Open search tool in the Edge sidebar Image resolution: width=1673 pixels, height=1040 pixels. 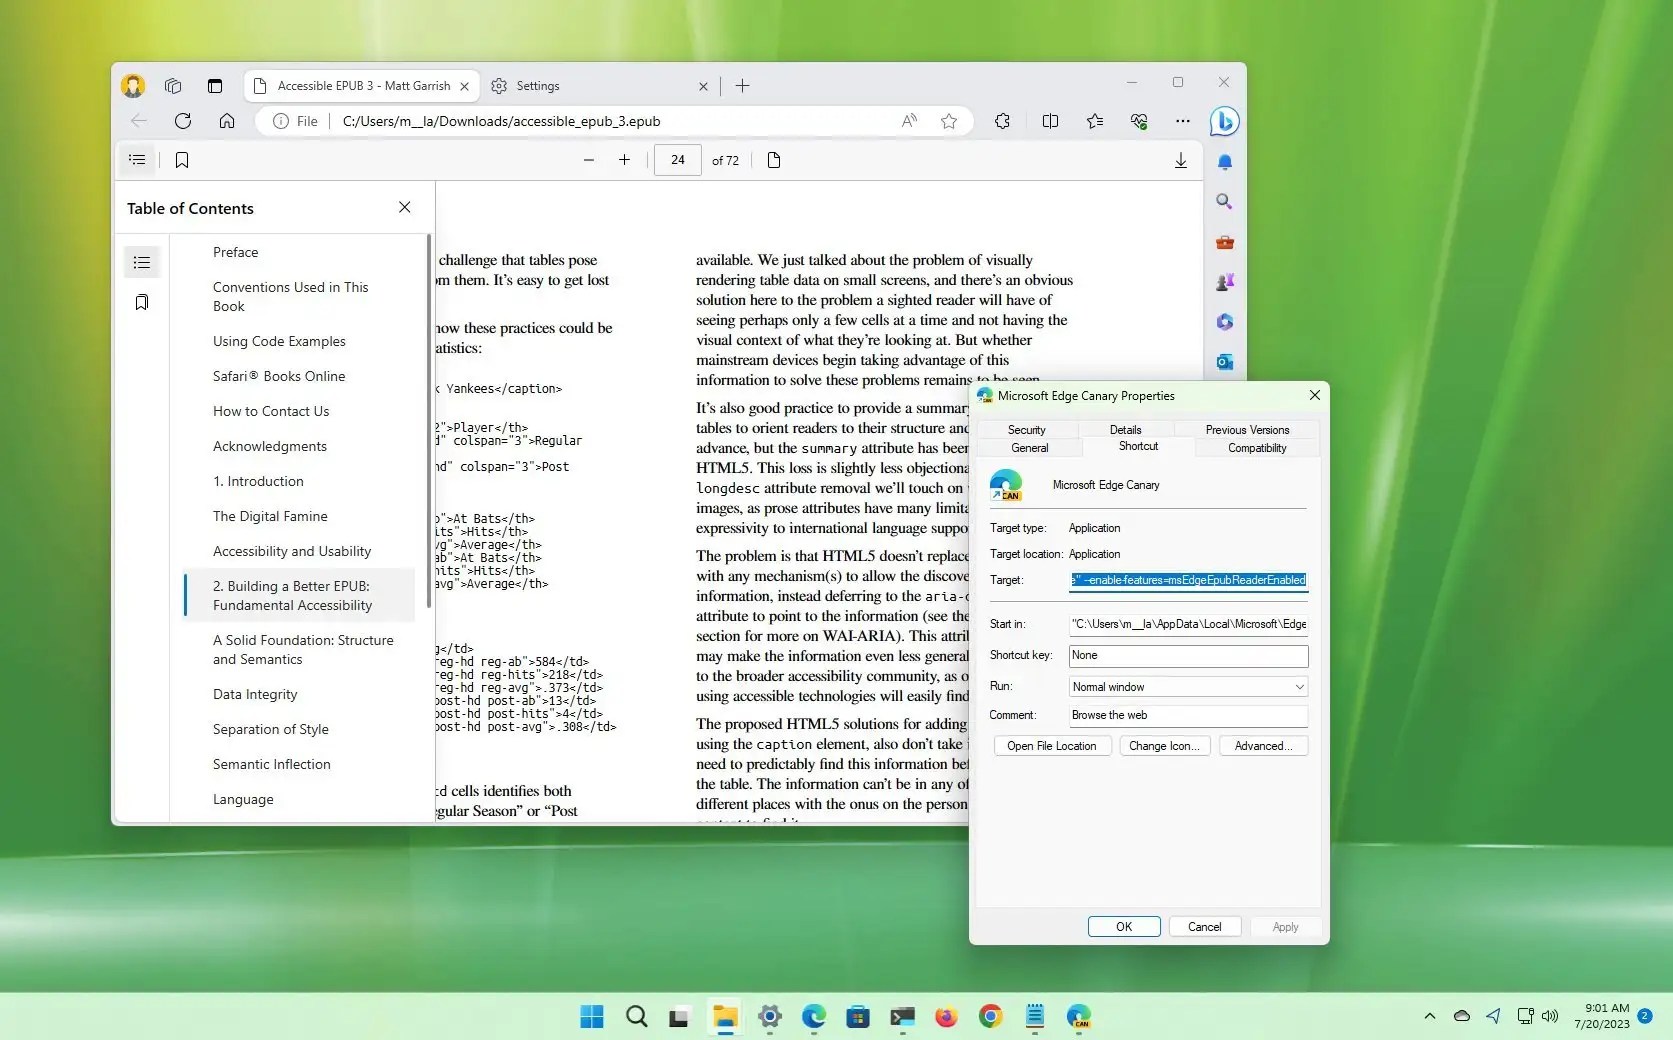click(1224, 202)
